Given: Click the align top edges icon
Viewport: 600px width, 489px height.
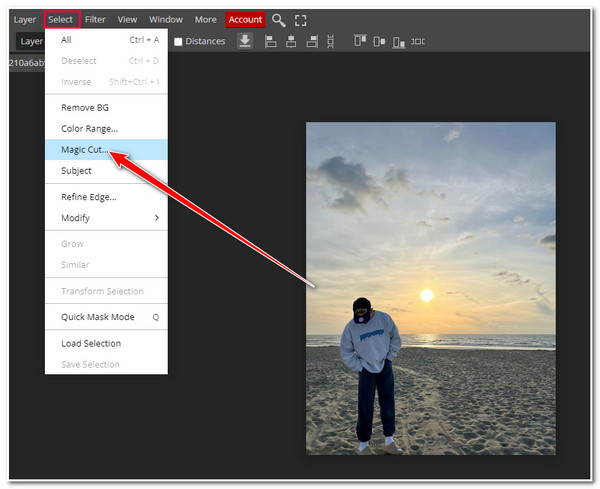Looking at the screenshot, I should click(x=359, y=41).
